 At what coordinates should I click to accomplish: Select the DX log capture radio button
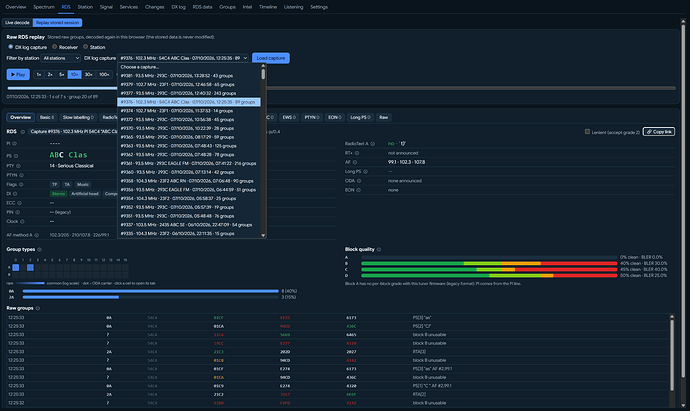coord(11,47)
